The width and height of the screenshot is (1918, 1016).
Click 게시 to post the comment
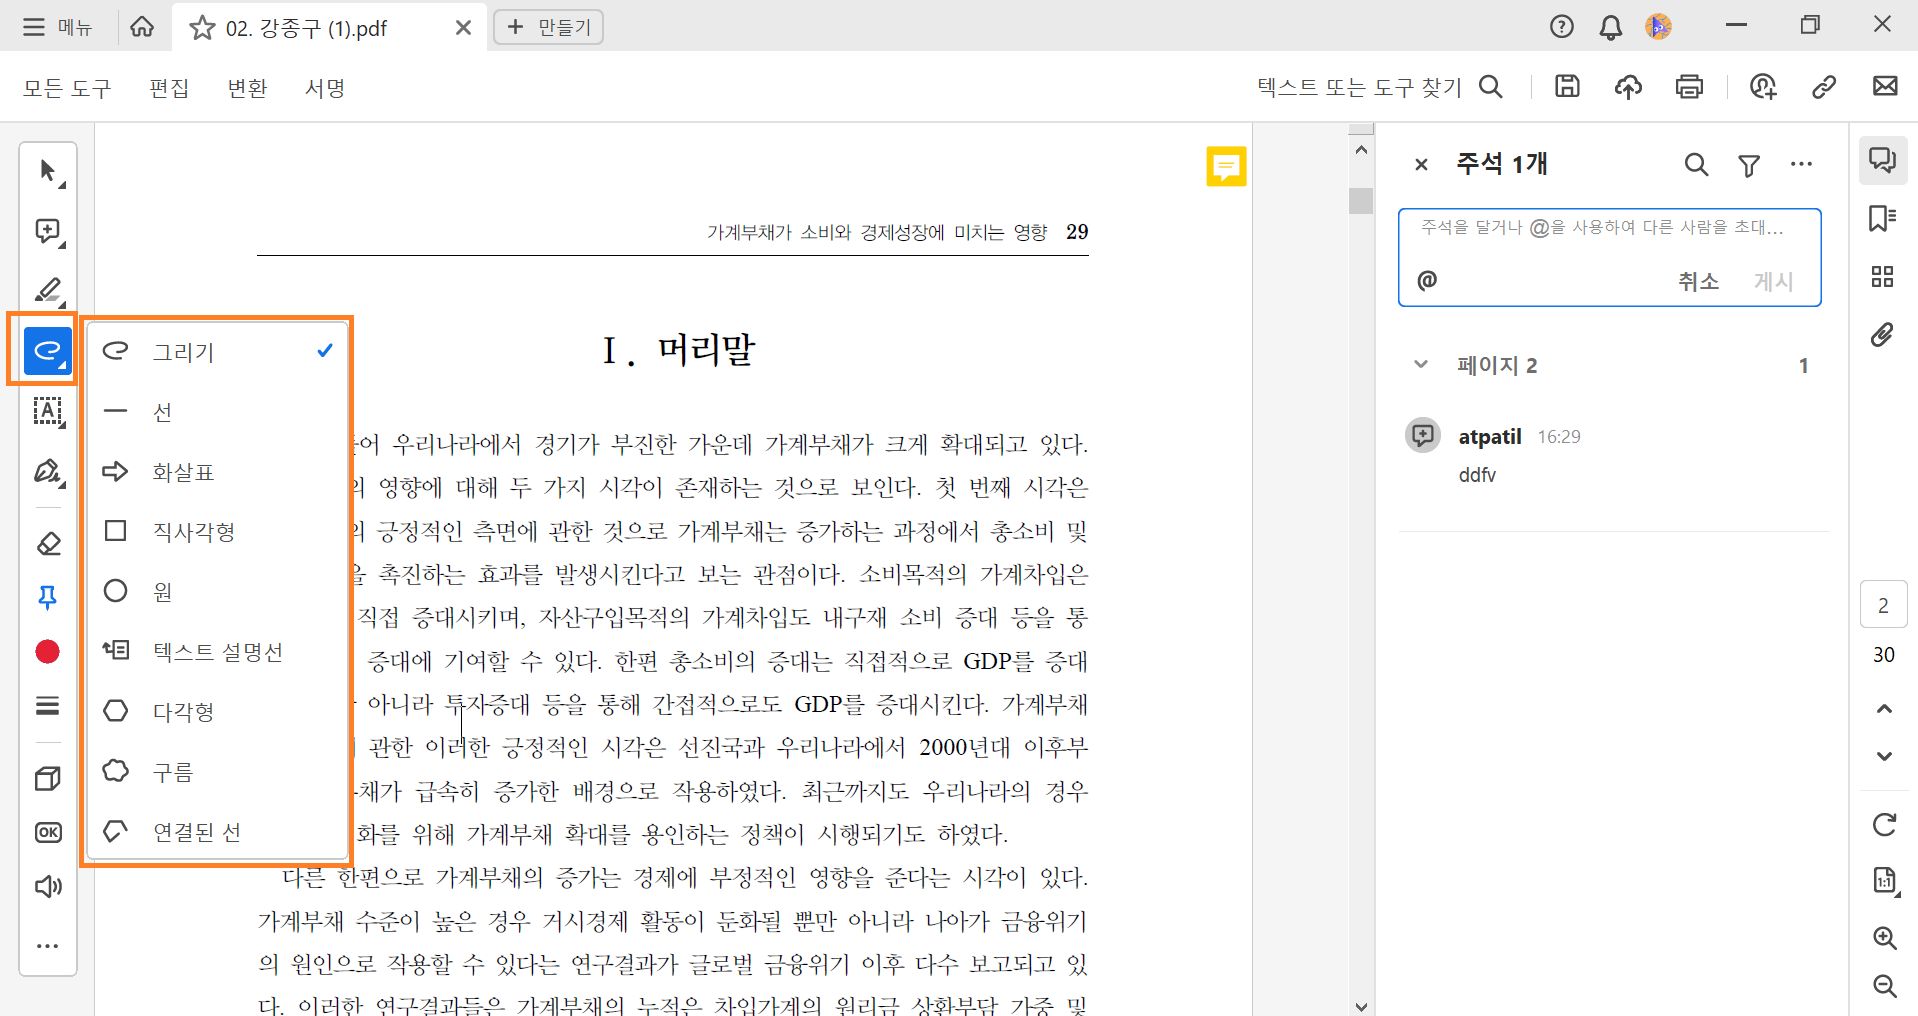(1772, 281)
